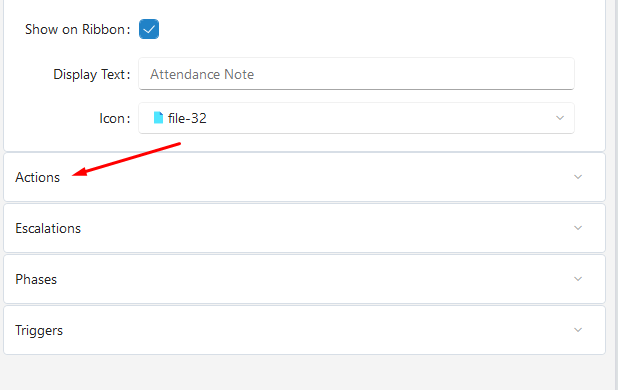Click the Phases panel chevron icon

point(578,279)
